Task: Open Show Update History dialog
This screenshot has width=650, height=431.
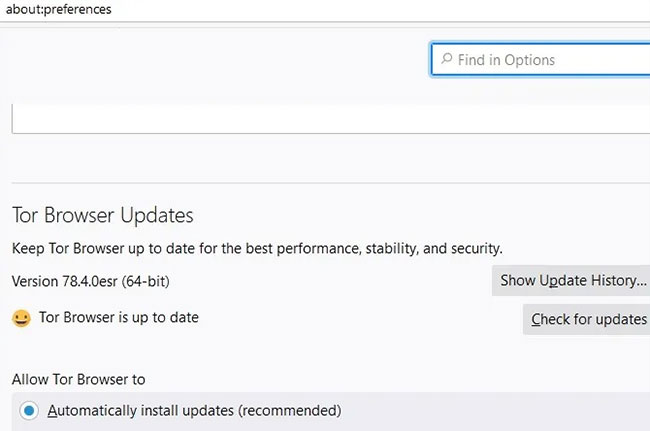Action: pos(571,281)
